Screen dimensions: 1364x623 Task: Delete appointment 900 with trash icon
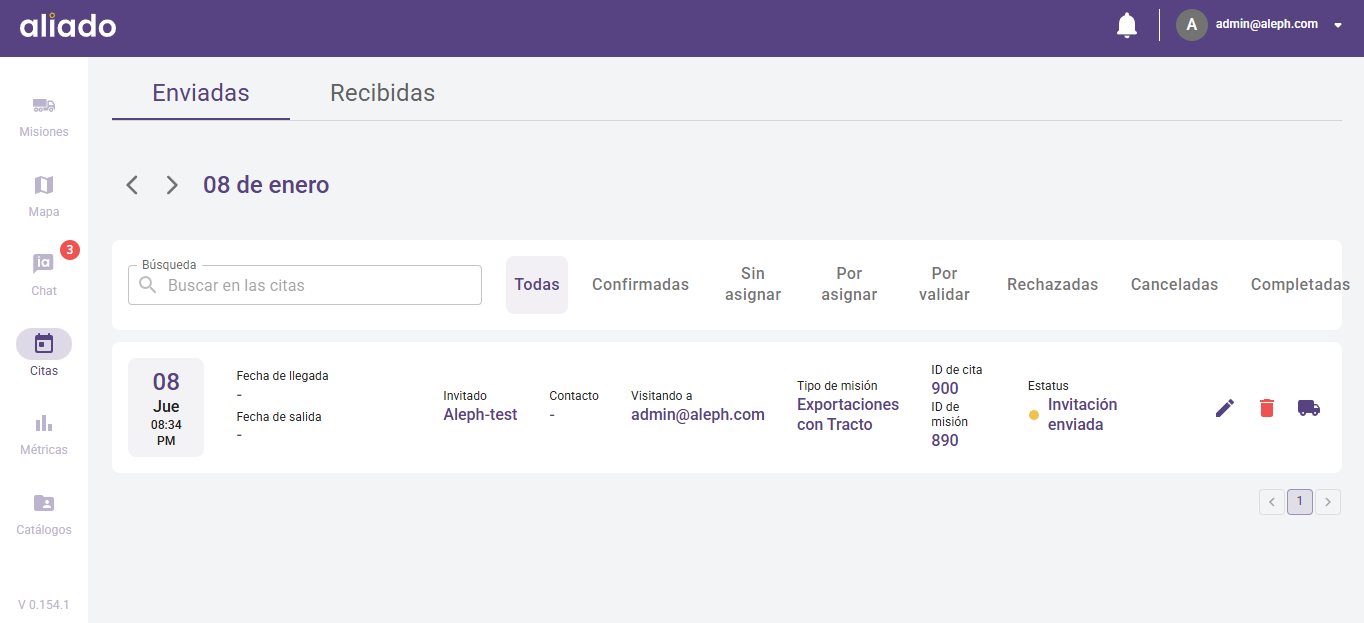coord(1267,408)
